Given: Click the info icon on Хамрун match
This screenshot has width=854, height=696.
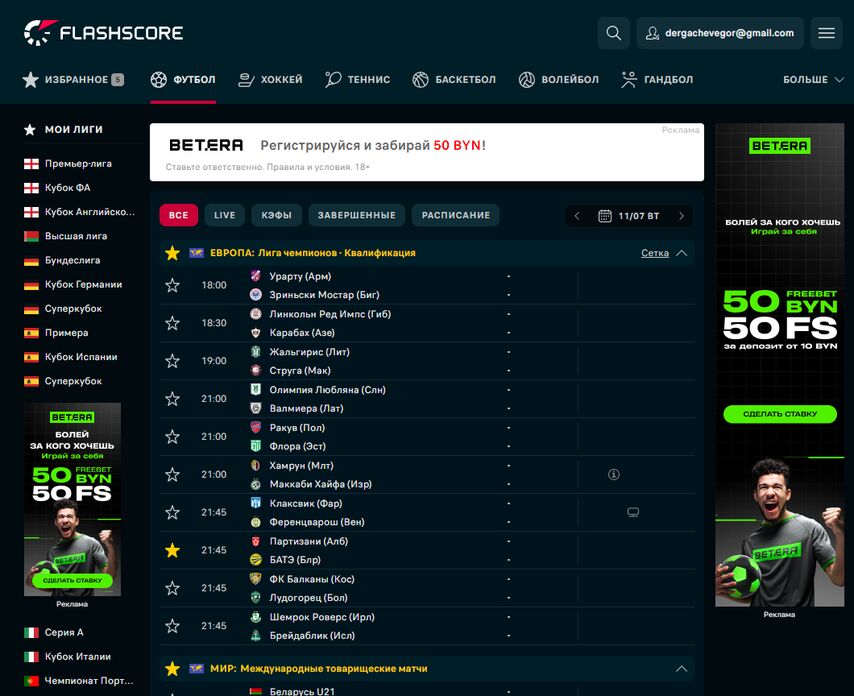Looking at the screenshot, I should click(613, 474).
